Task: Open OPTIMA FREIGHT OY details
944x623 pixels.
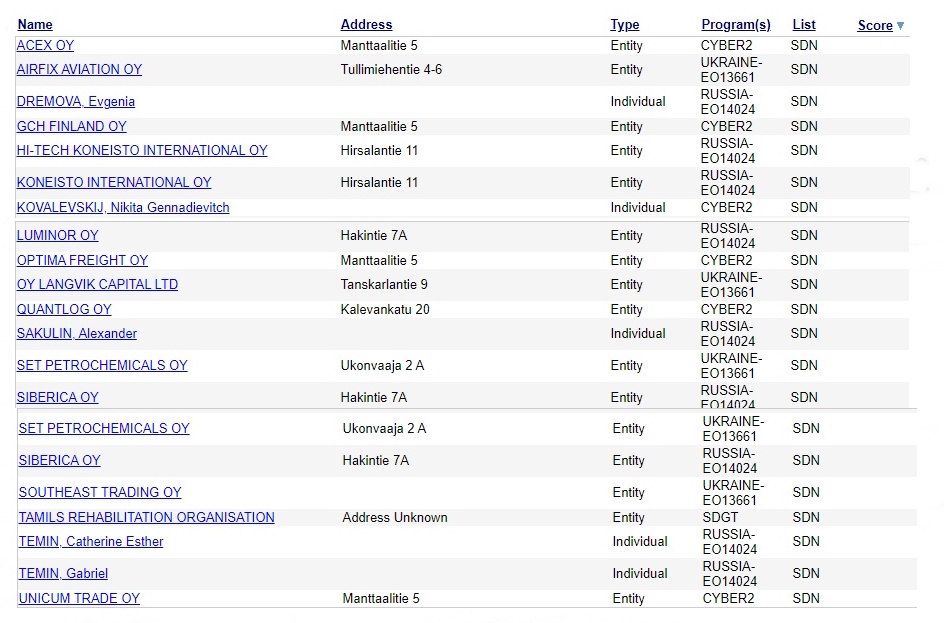Action: click(x=82, y=261)
